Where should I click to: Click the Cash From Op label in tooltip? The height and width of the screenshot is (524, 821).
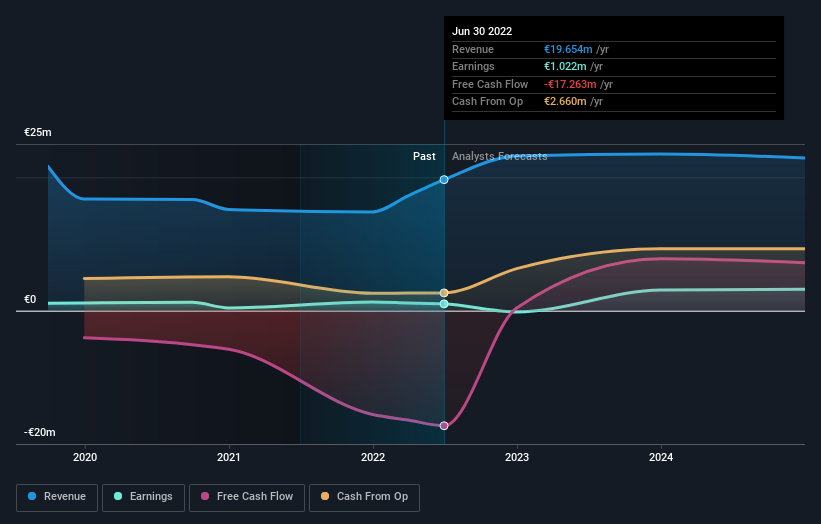[487, 102]
